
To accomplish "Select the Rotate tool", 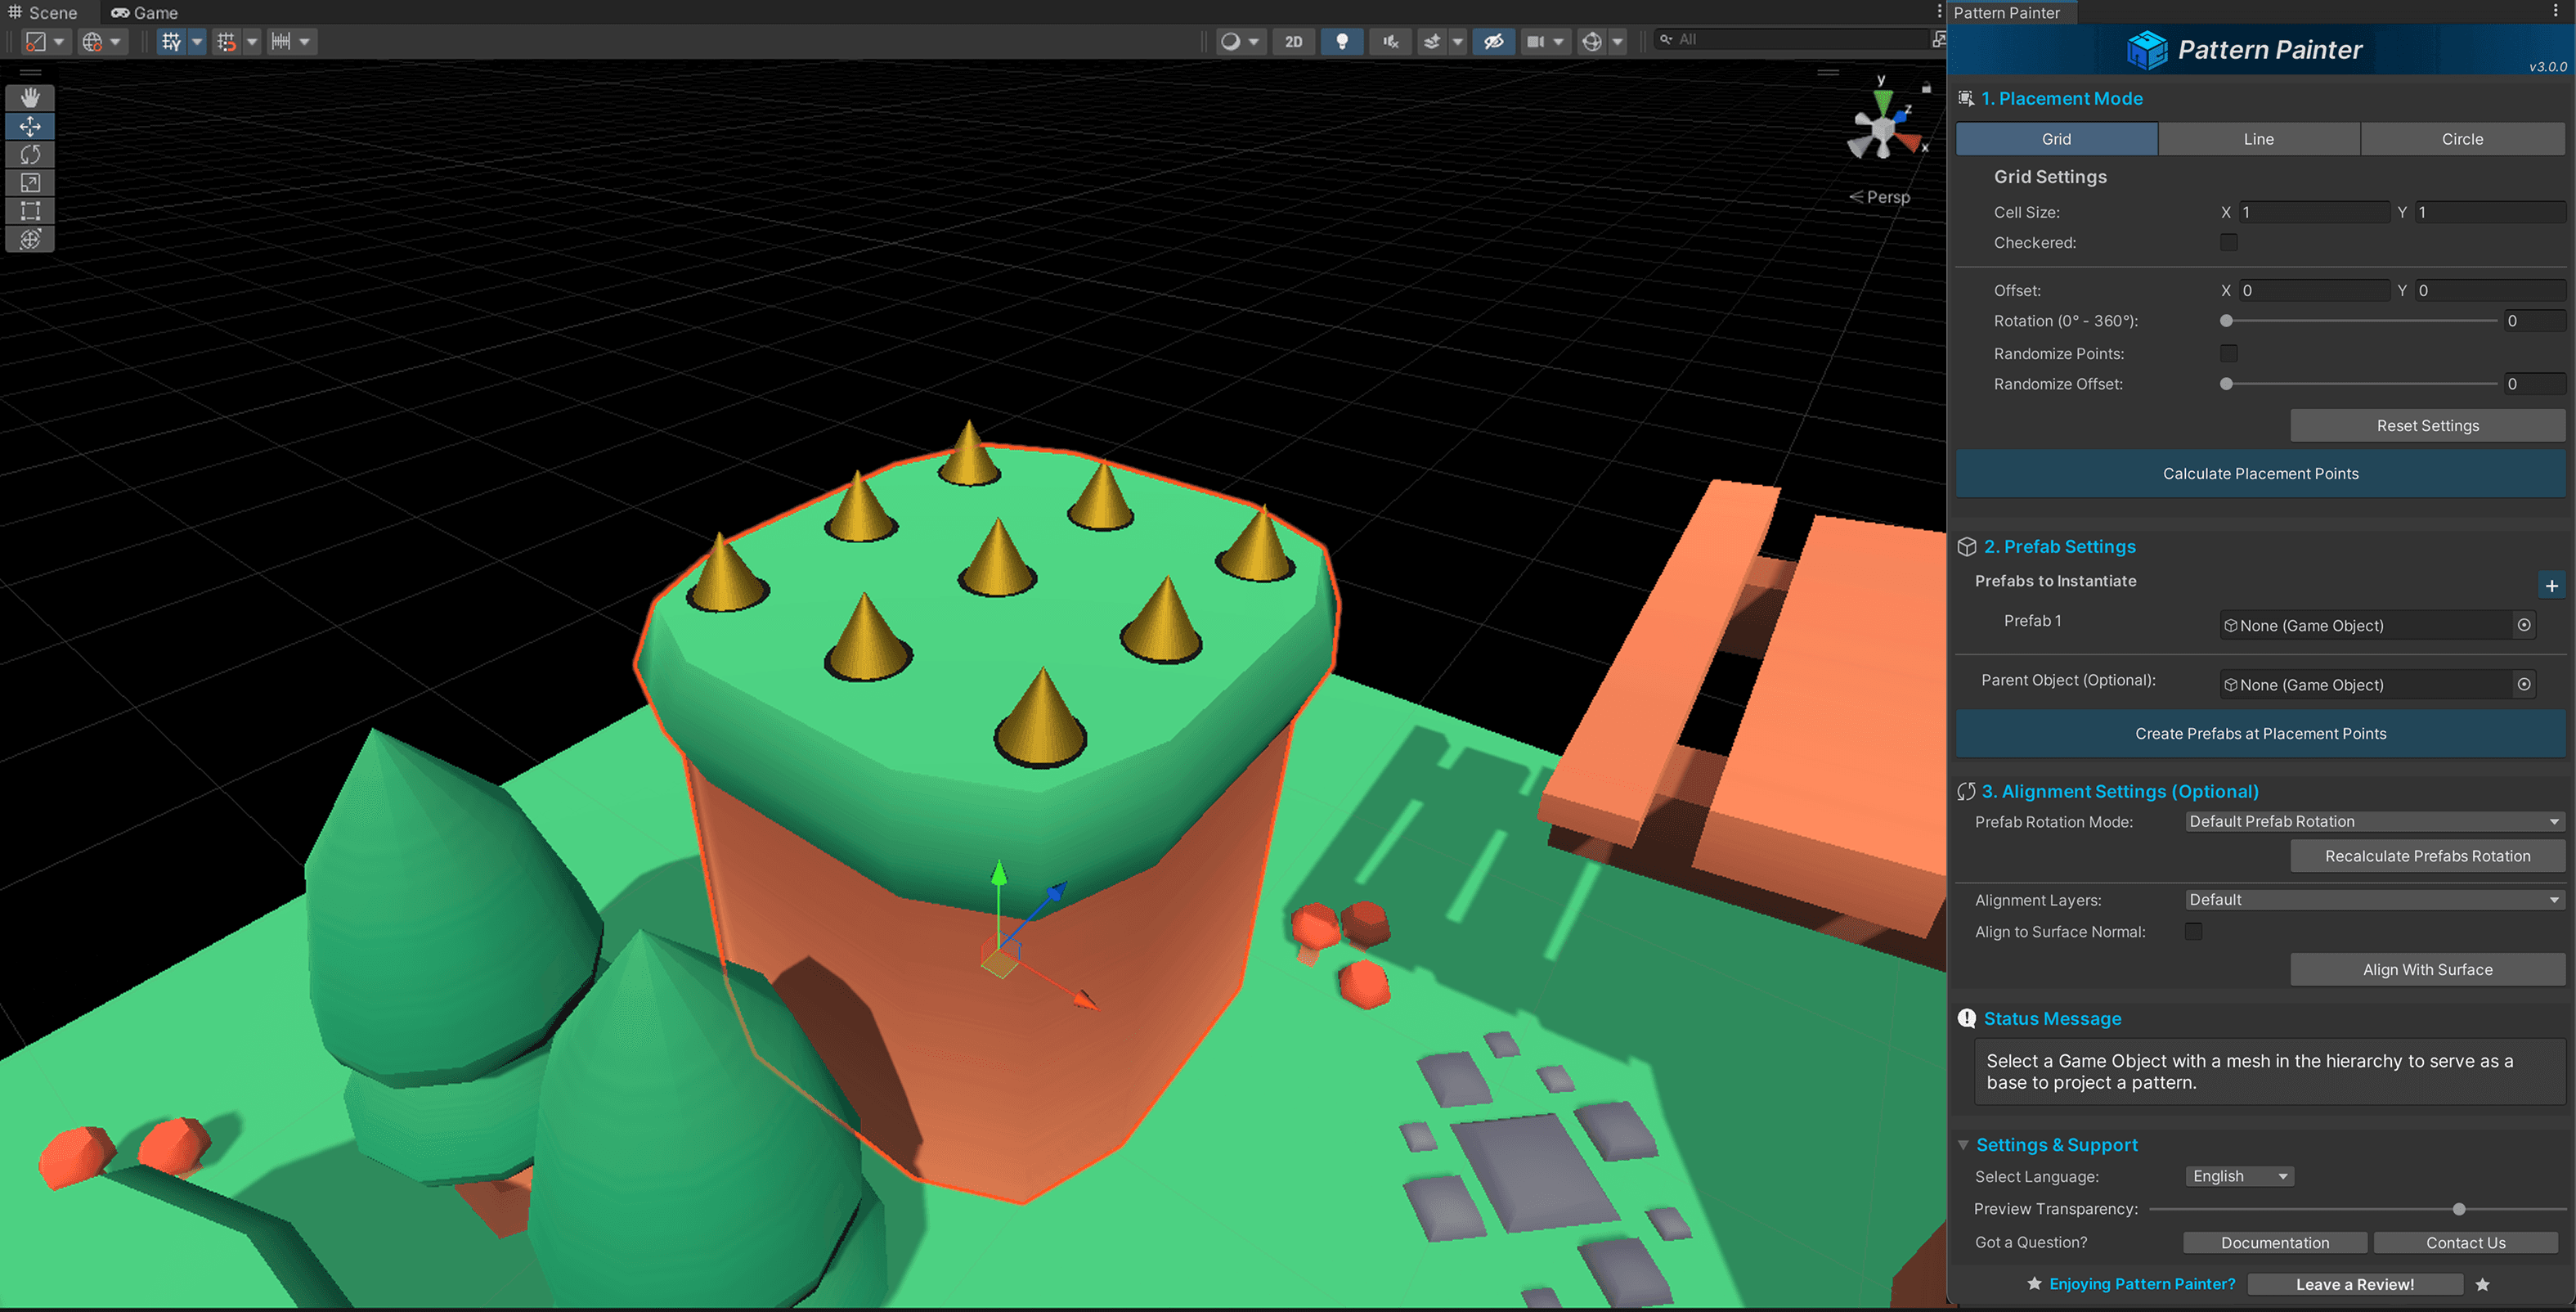I will tap(30, 154).
